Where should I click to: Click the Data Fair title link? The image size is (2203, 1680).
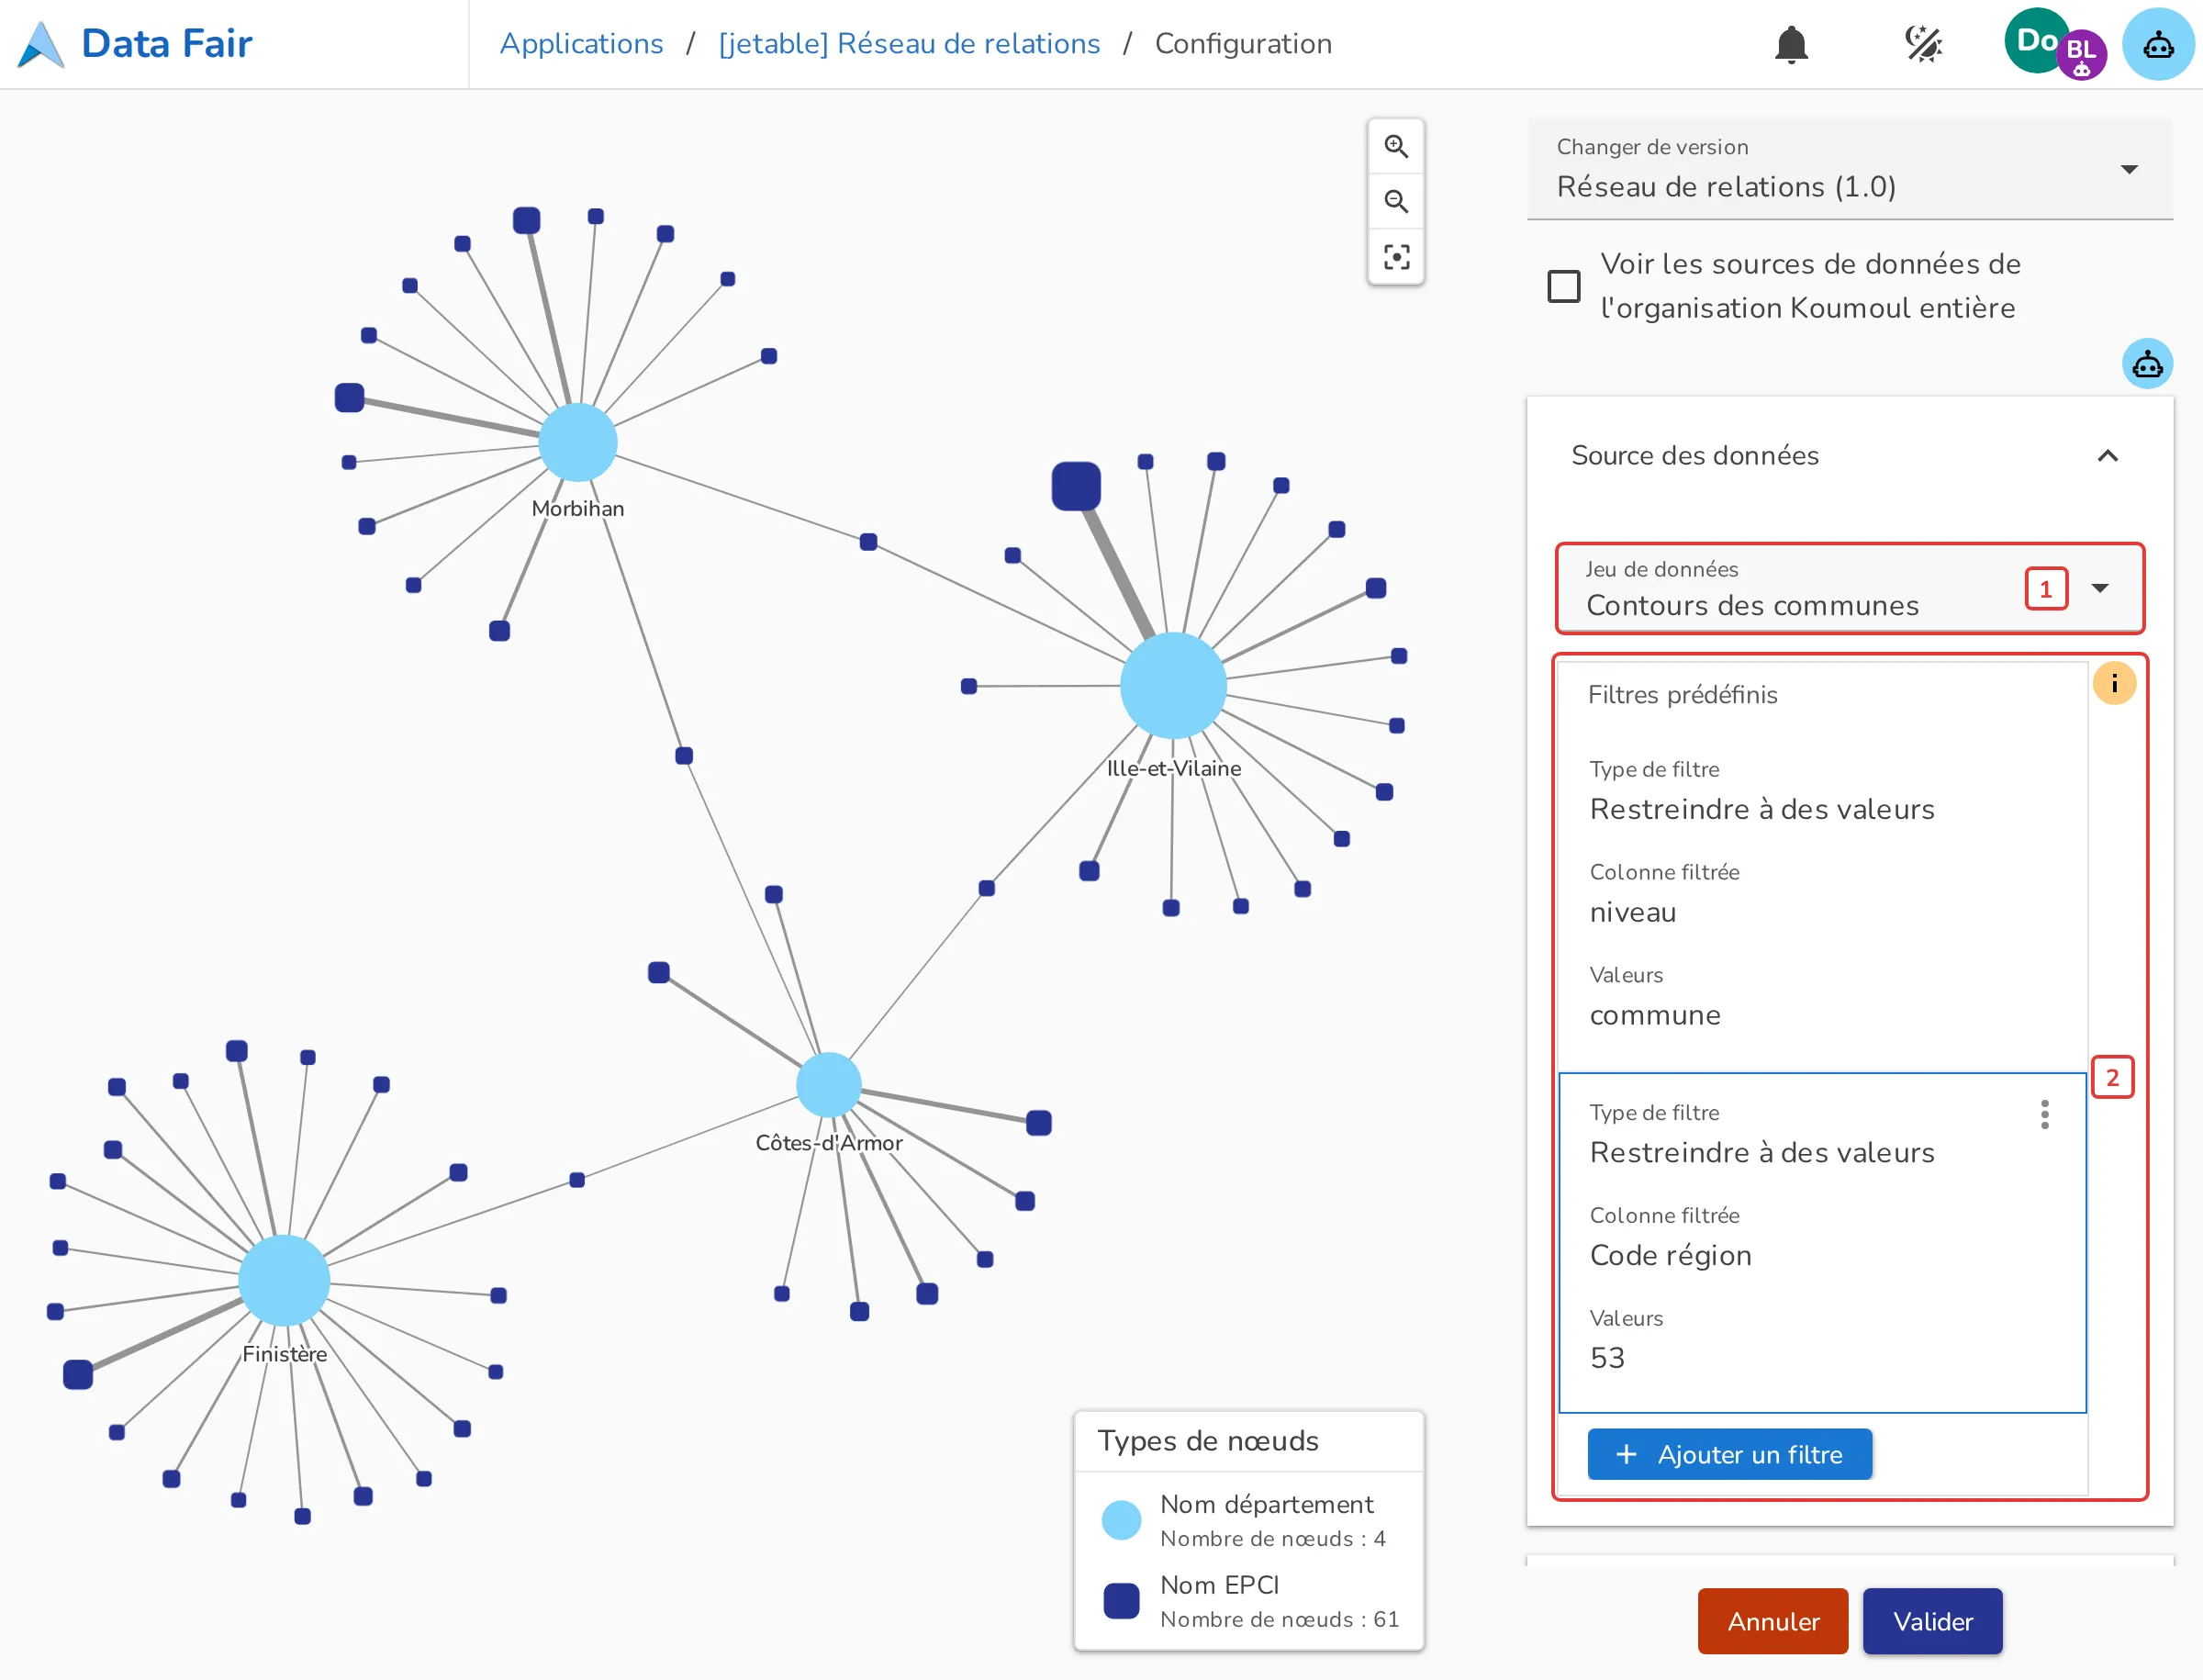(x=166, y=44)
